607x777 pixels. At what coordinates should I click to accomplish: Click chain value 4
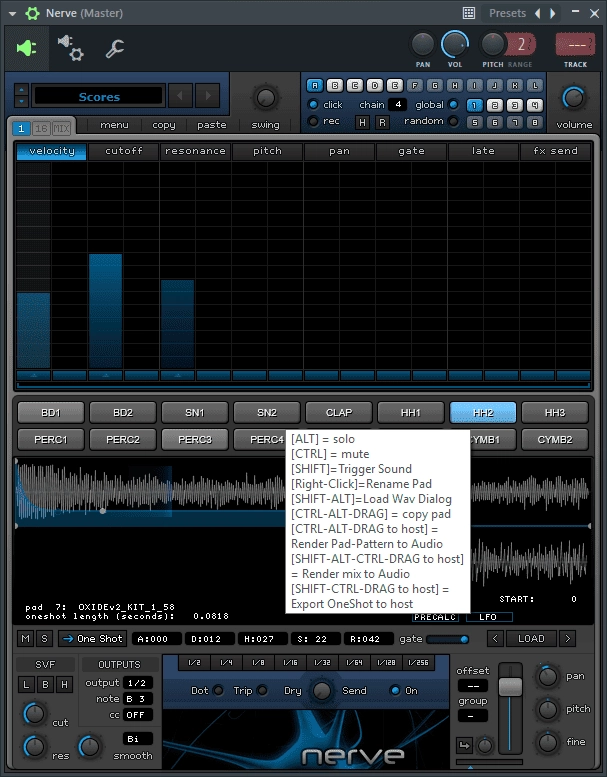click(398, 105)
